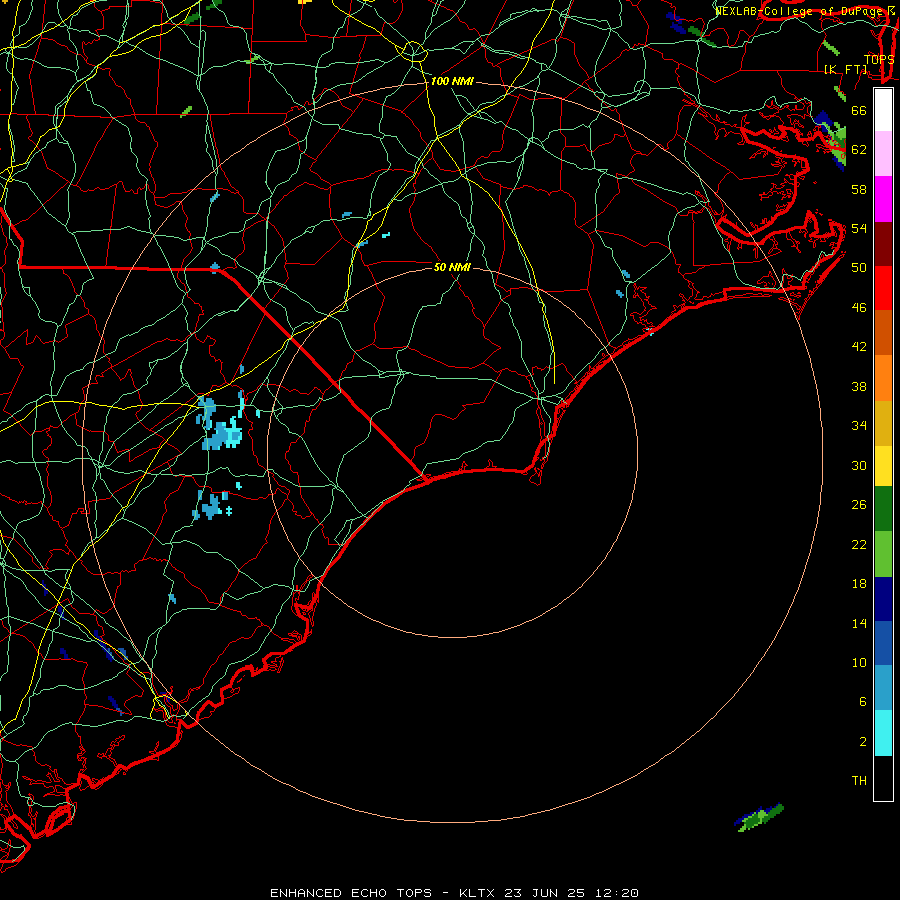Click the "KLTX" station identifier in caption

coord(477,893)
